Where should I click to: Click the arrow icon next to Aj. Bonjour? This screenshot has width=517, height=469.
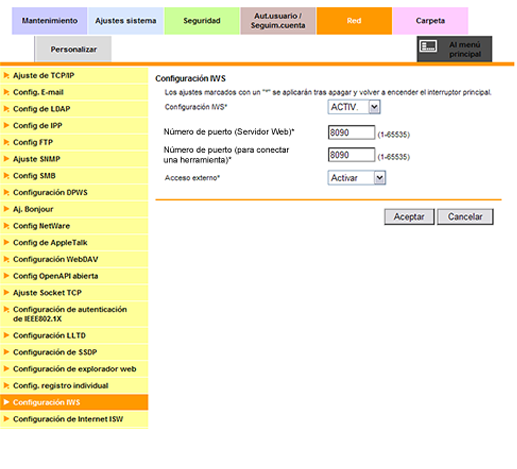[6, 209]
